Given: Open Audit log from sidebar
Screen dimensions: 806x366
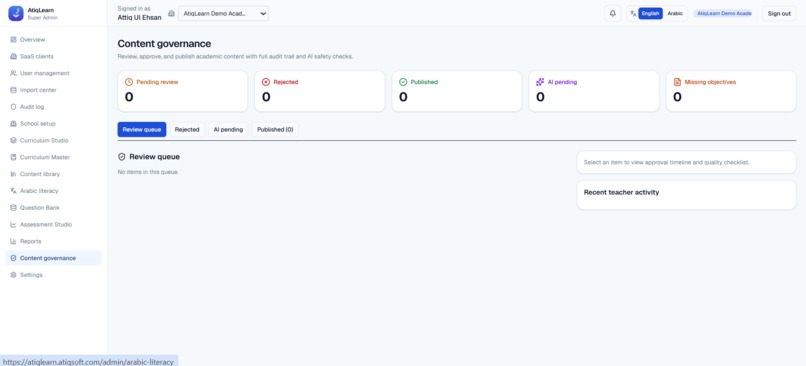Looking at the screenshot, I should [x=53, y=107].
